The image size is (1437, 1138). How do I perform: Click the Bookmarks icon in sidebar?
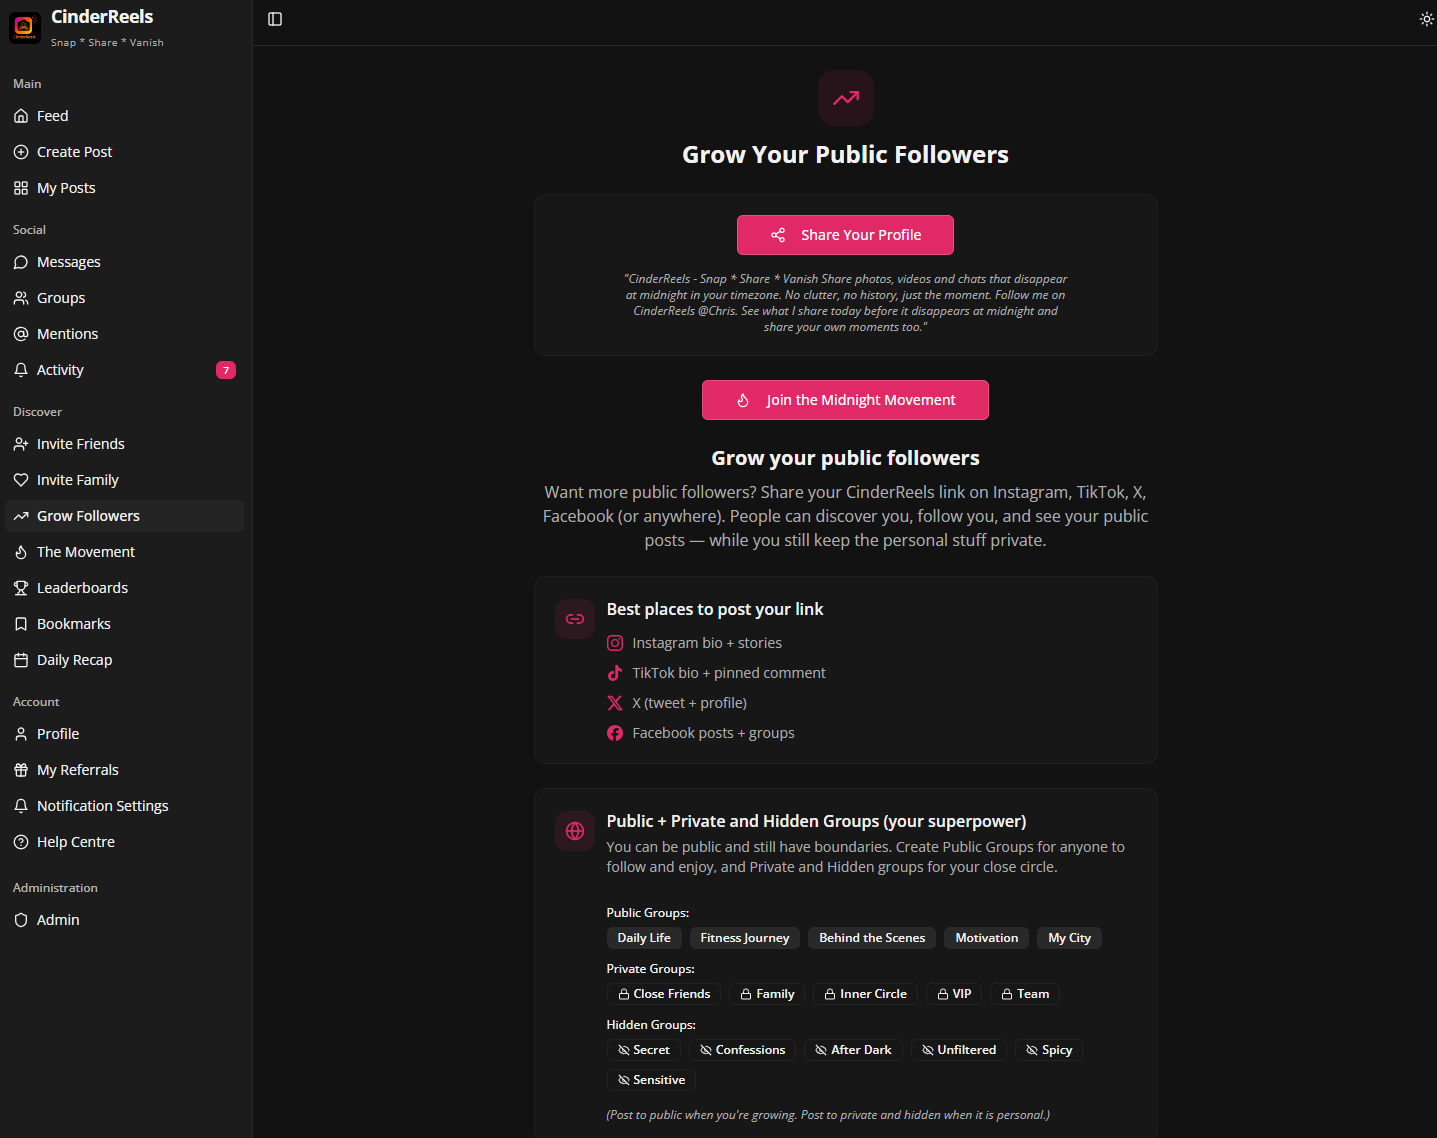point(21,624)
